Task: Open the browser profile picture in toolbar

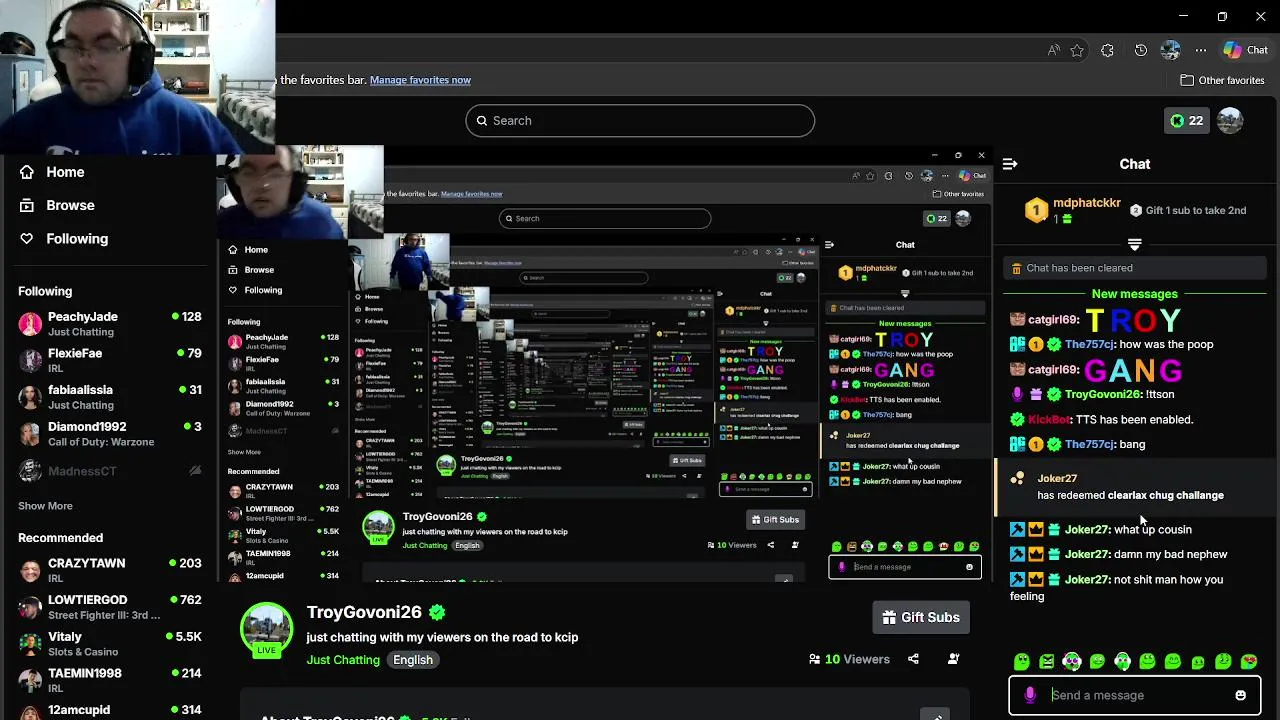Action: click(x=1171, y=50)
